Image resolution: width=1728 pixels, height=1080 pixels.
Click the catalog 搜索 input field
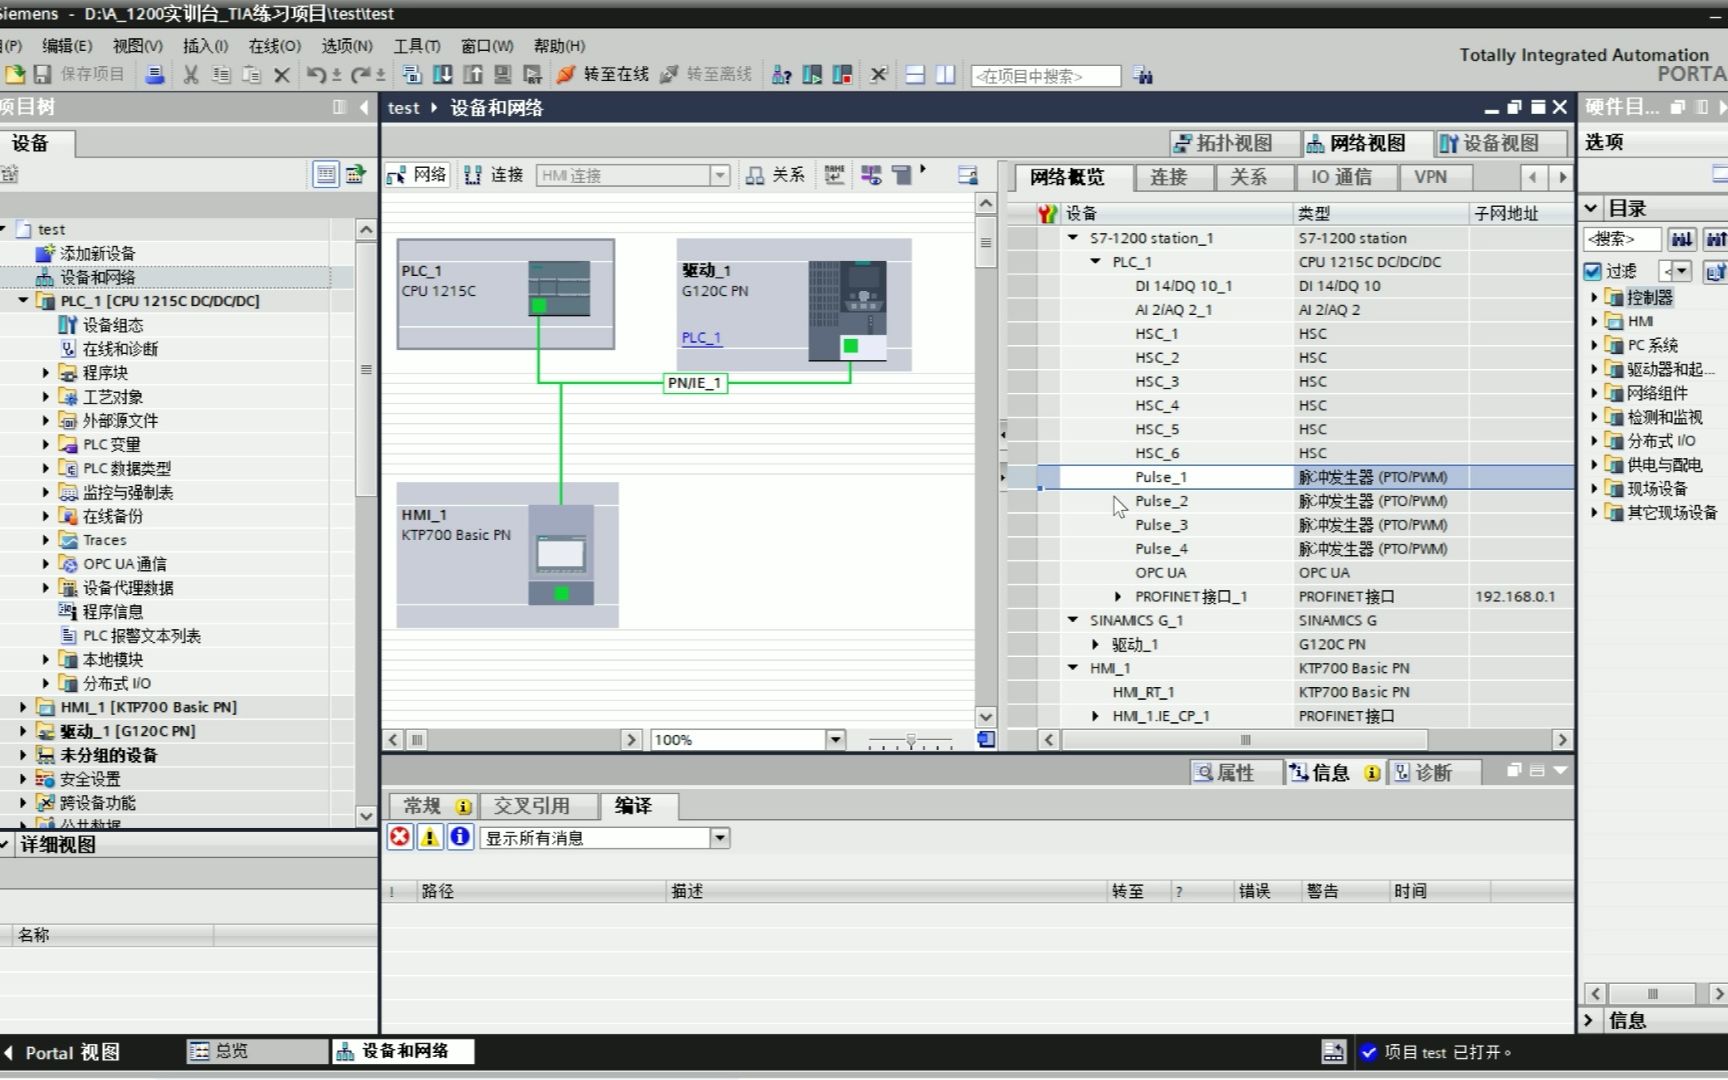pos(1622,239)
